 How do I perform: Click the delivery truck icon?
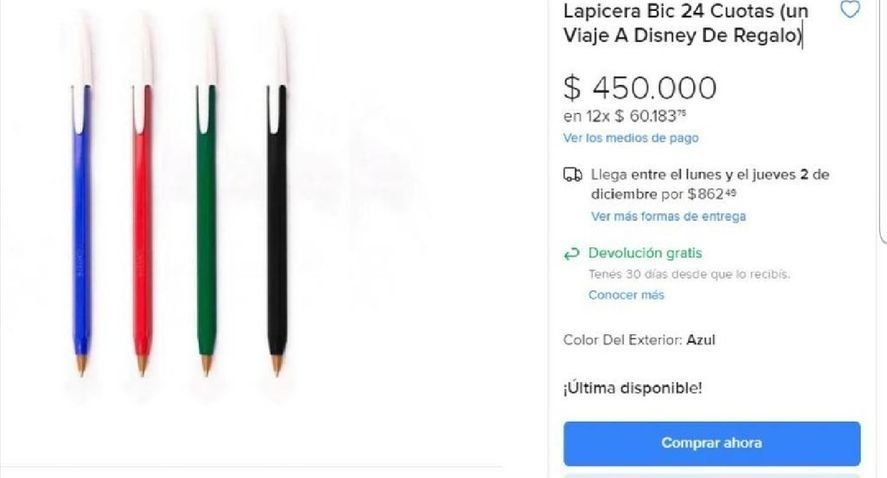pyautogui.click(x=572, y=175)
